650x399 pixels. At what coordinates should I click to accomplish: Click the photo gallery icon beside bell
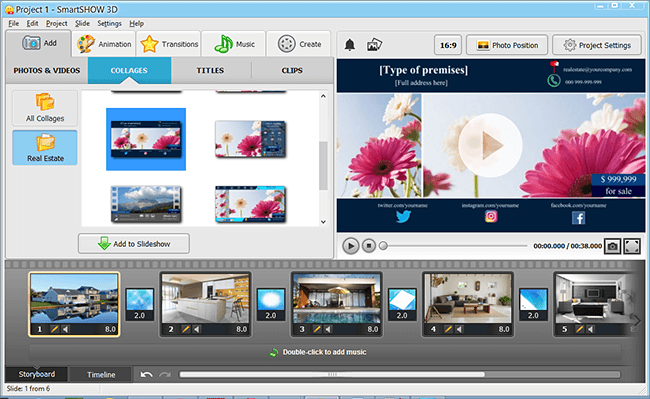(374, 44)
